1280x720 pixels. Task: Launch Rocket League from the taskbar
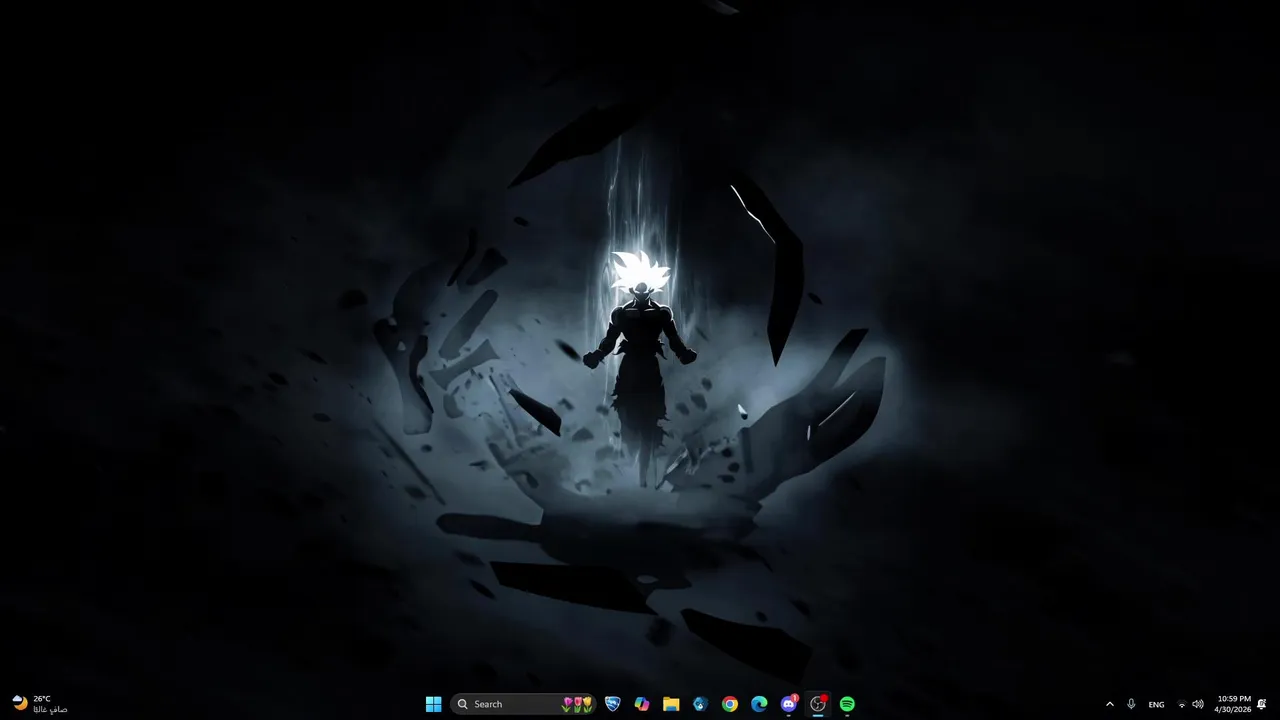tap(613, 704)
